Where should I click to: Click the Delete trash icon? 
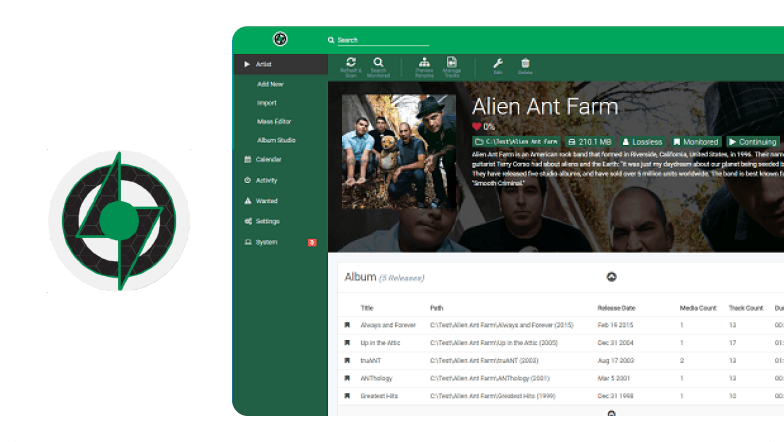(x=525, y=64)
